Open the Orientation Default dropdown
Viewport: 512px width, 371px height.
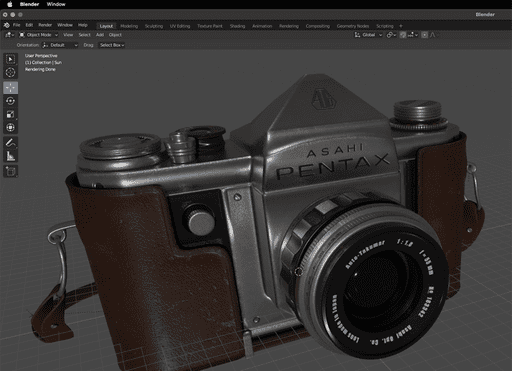click(x=60, y=45)
